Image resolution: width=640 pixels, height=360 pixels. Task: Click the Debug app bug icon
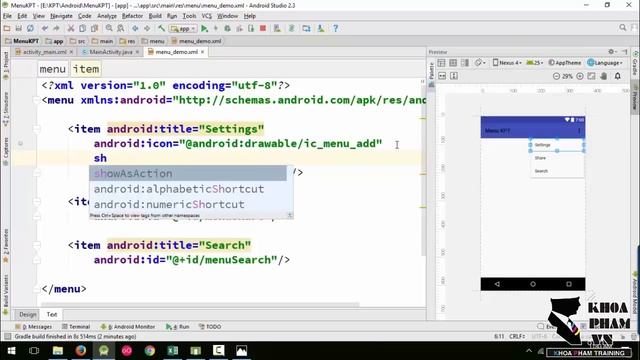pos(227,28)
